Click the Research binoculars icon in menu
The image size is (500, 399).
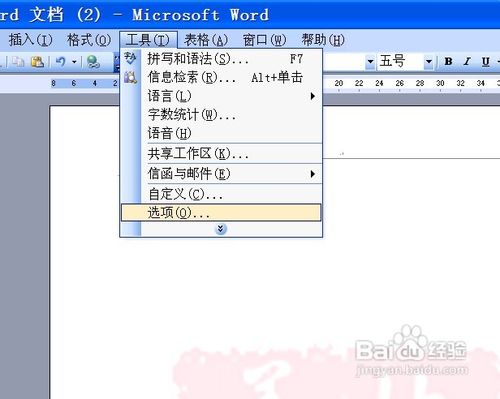[x=130, y=77]
